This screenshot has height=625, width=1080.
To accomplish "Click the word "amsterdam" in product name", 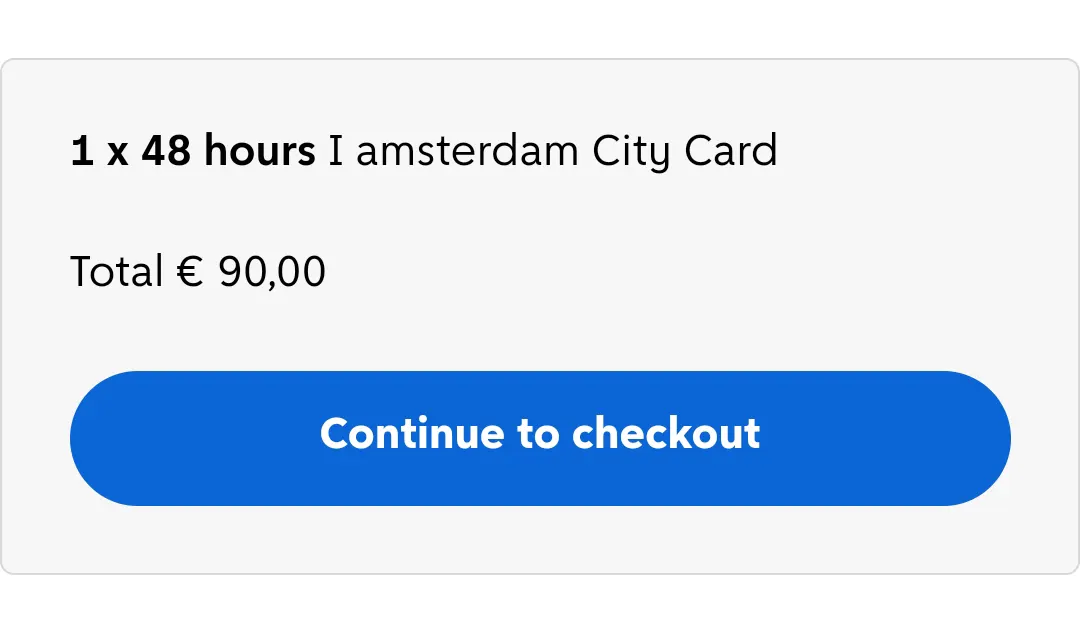I will click(467, 152).
